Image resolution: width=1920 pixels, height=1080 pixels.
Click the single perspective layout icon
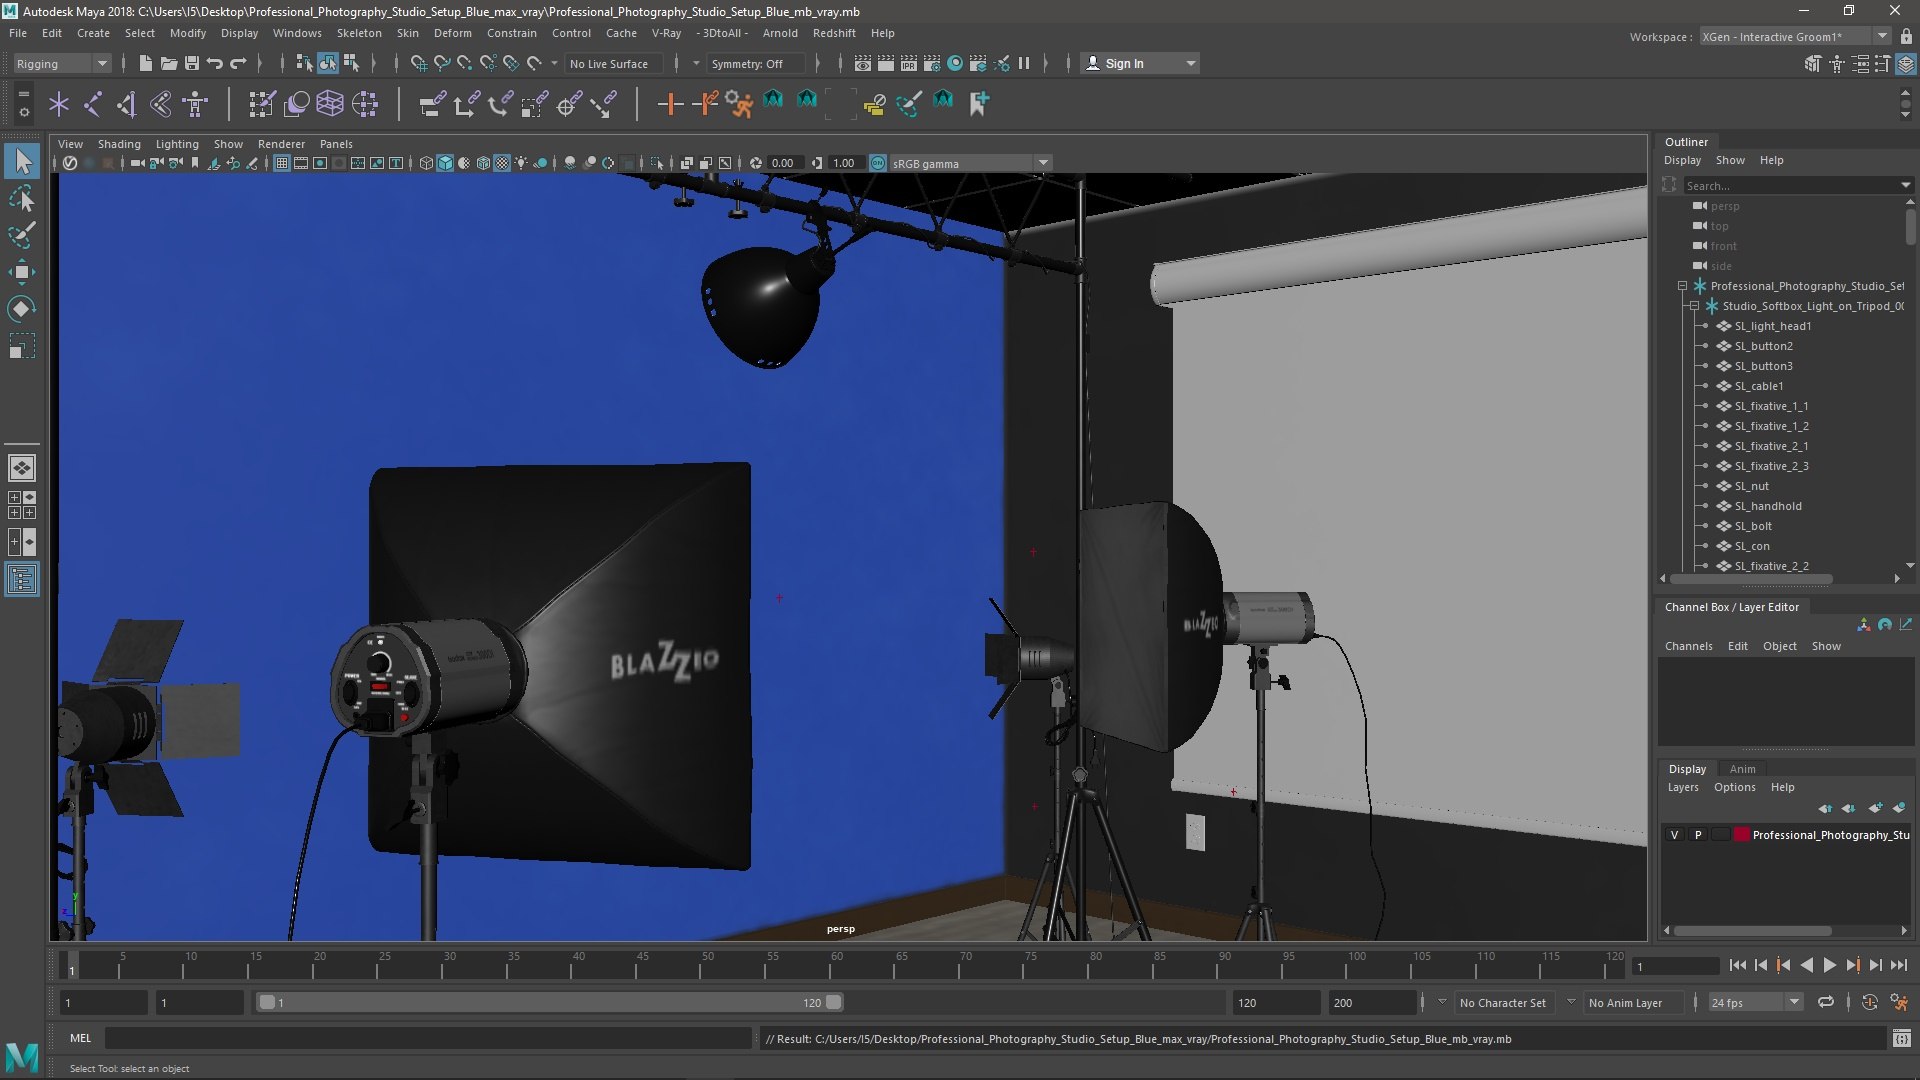[x=22, y=467]
